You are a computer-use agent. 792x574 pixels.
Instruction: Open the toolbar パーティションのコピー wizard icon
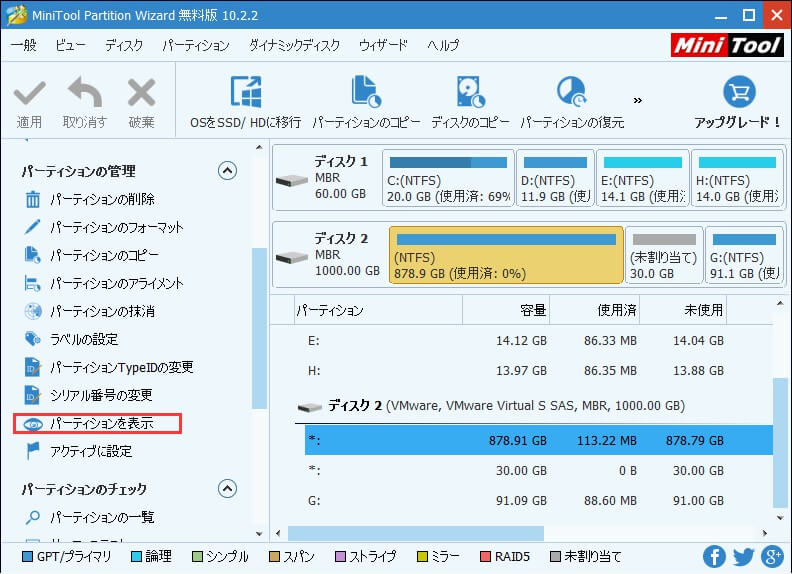(x=366, y=91)
